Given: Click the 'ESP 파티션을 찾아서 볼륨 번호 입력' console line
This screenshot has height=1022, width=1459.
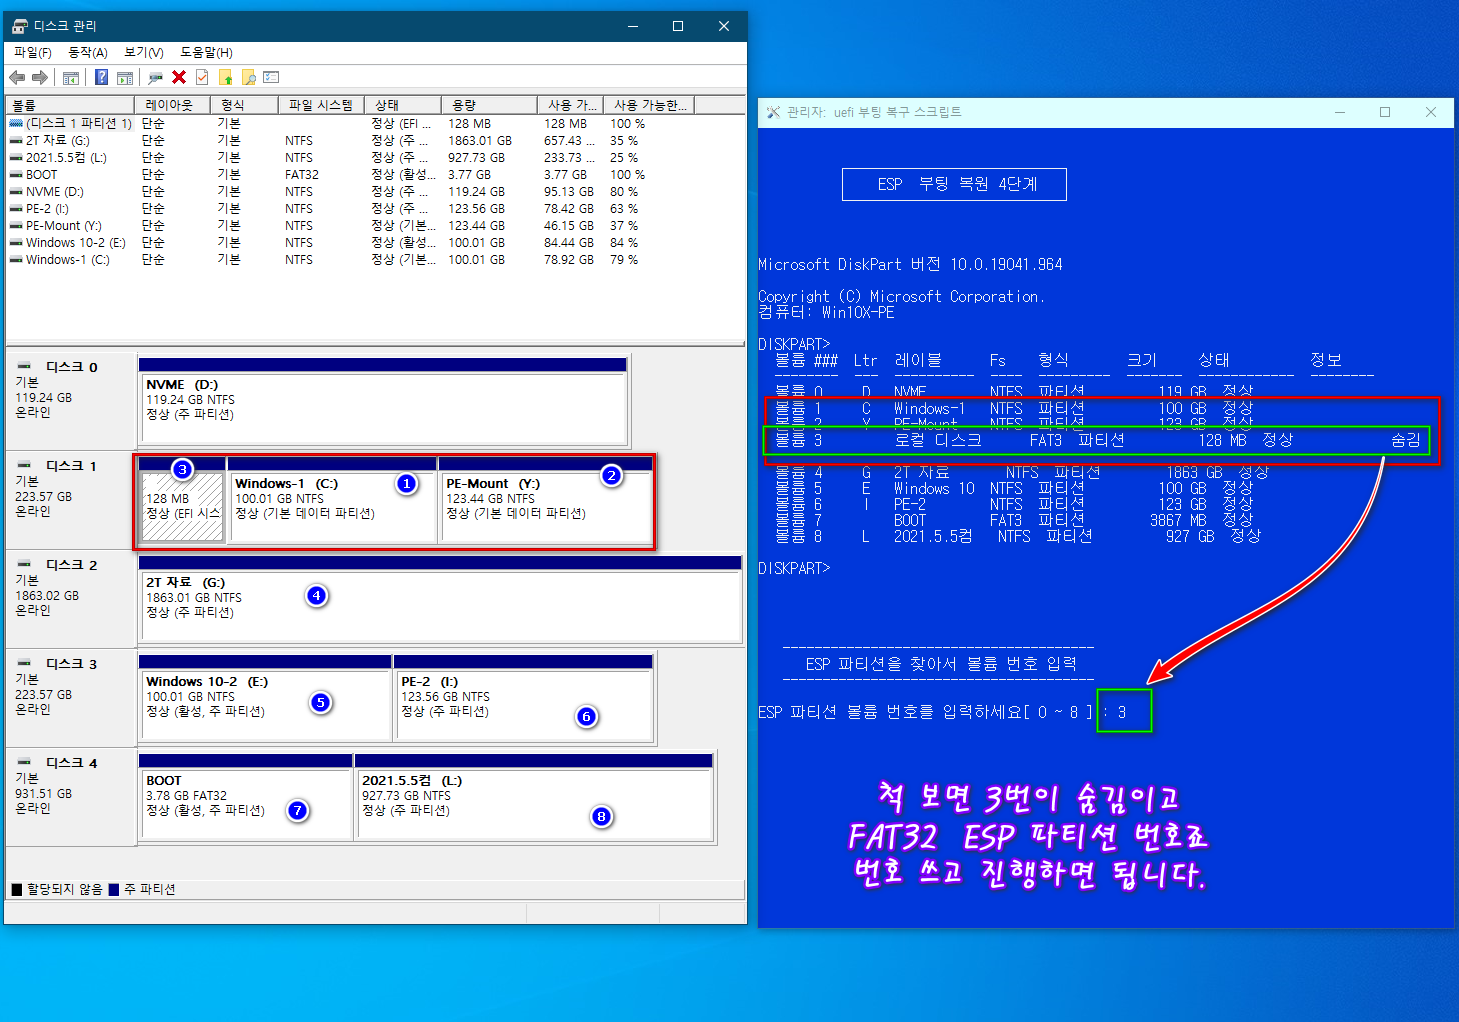Looking at the screenshot, I should (x=941, y=664).
